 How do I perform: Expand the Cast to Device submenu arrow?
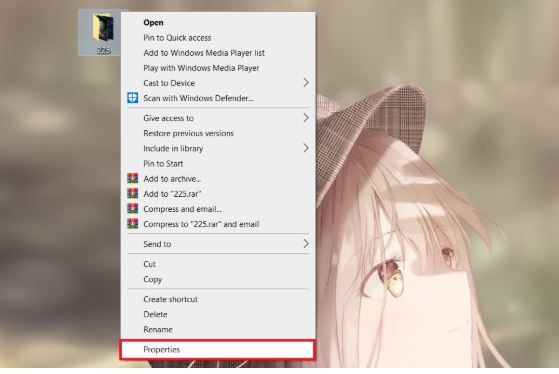(x=306, y=83)
